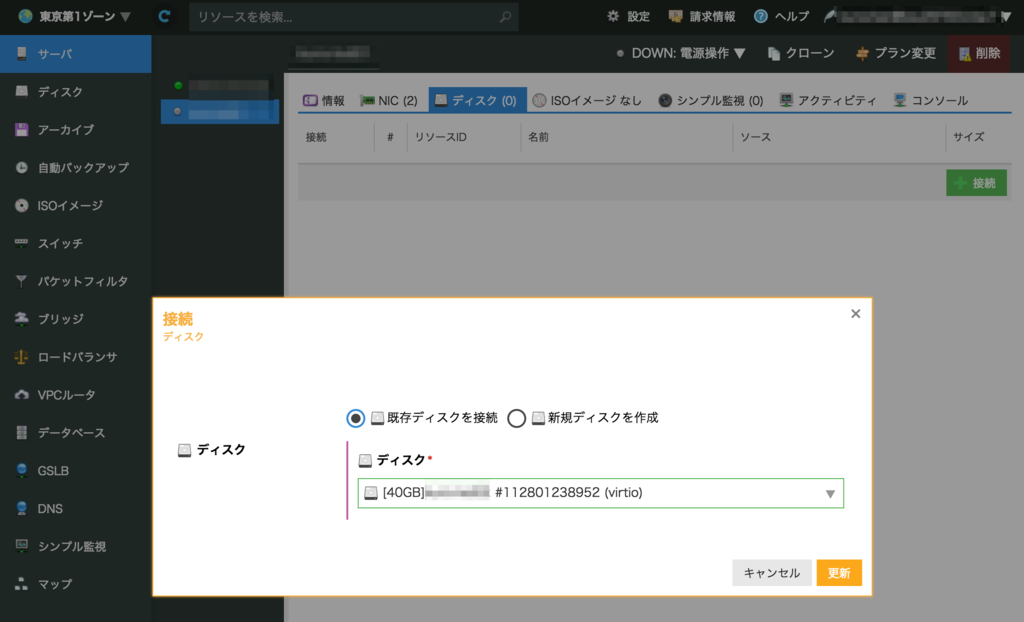
Task: Open GSLB in the sidebar
Action: (x=76, y=470)
